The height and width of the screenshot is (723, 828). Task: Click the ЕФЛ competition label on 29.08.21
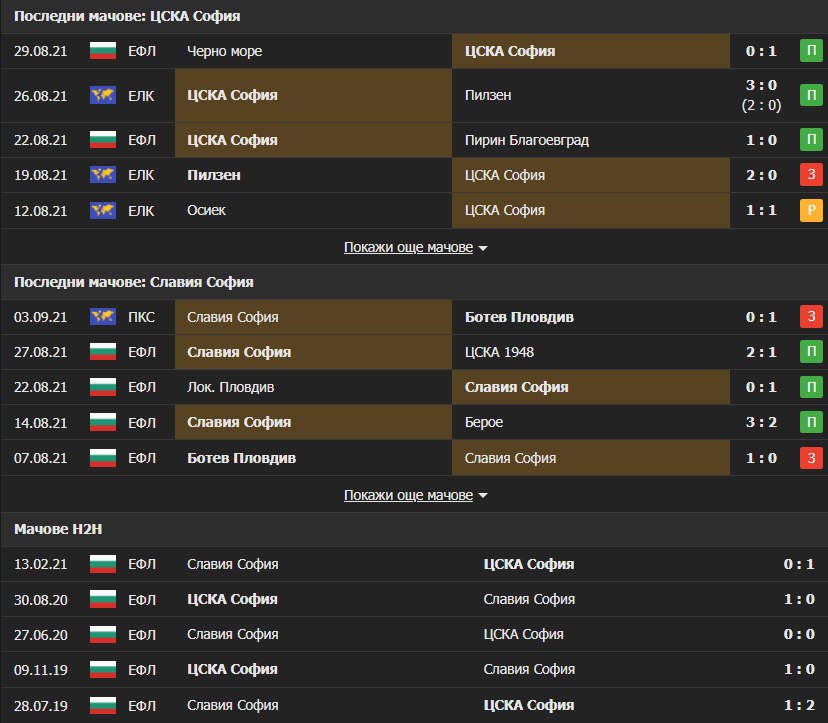click(x=142, y=51)
